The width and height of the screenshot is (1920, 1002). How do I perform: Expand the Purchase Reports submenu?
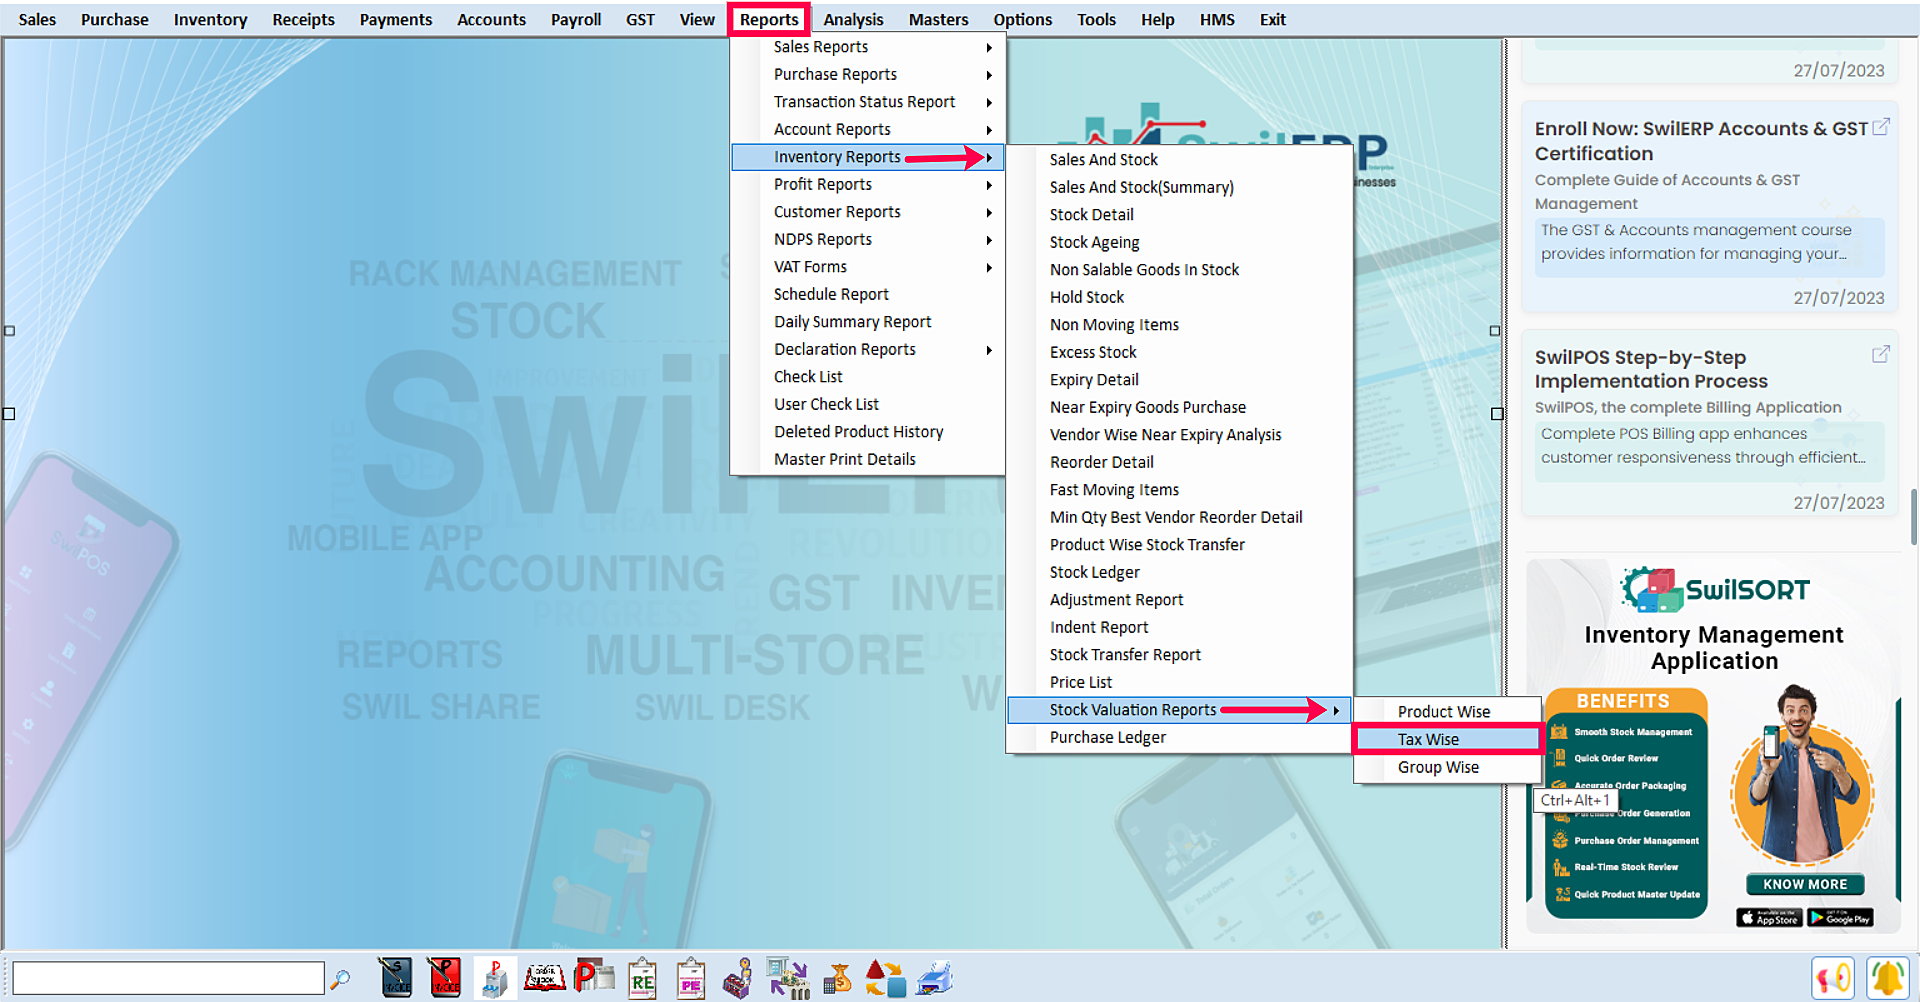[867, 74]
